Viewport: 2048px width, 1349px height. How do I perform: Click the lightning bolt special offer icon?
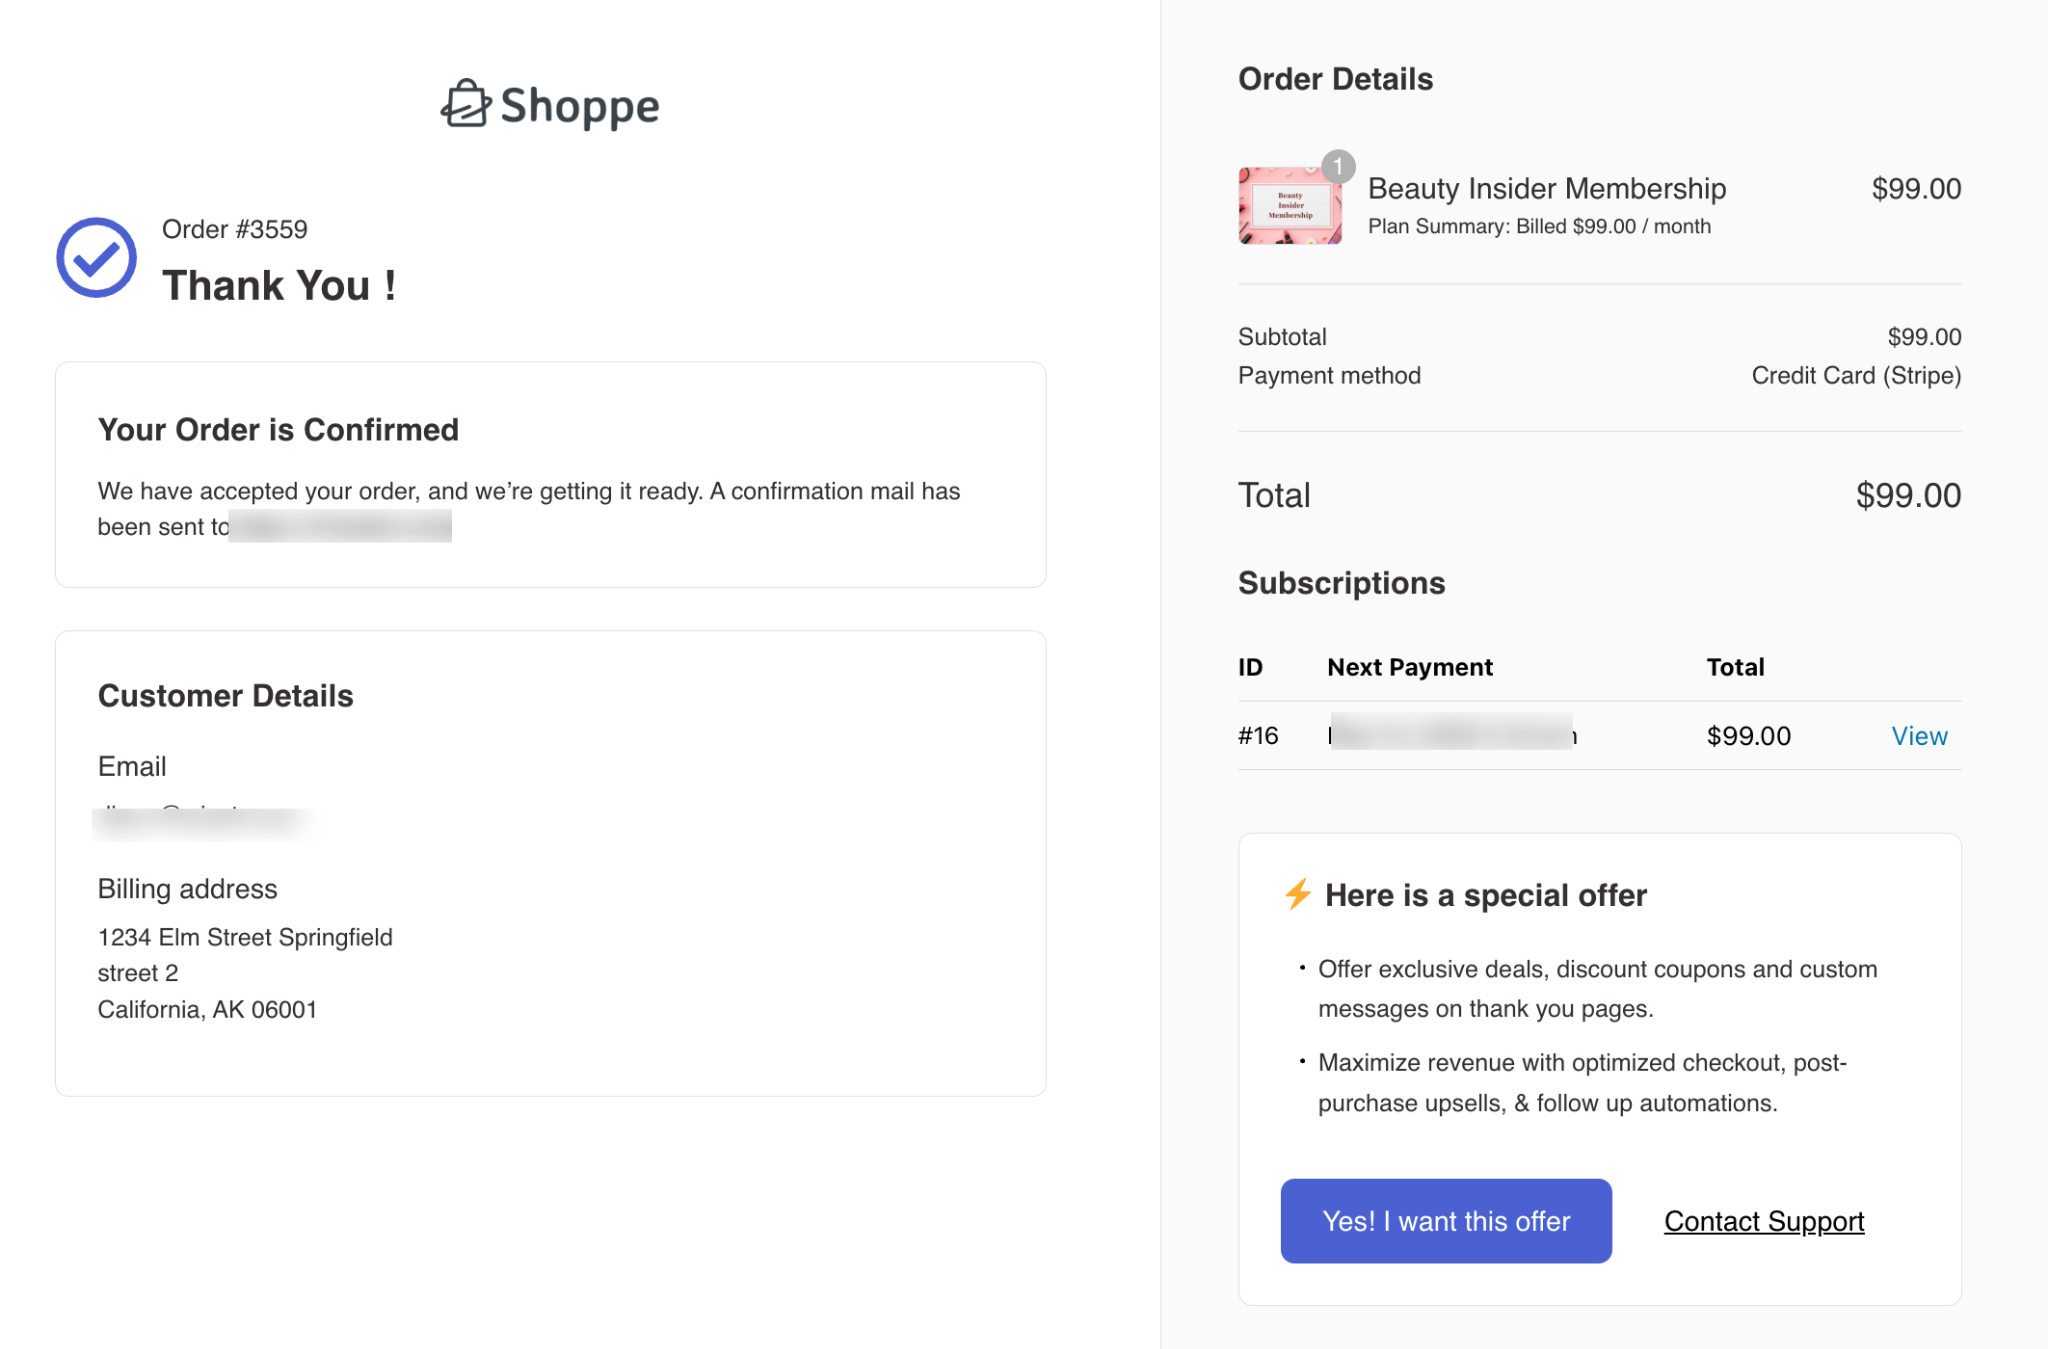tap(1298, 895)
